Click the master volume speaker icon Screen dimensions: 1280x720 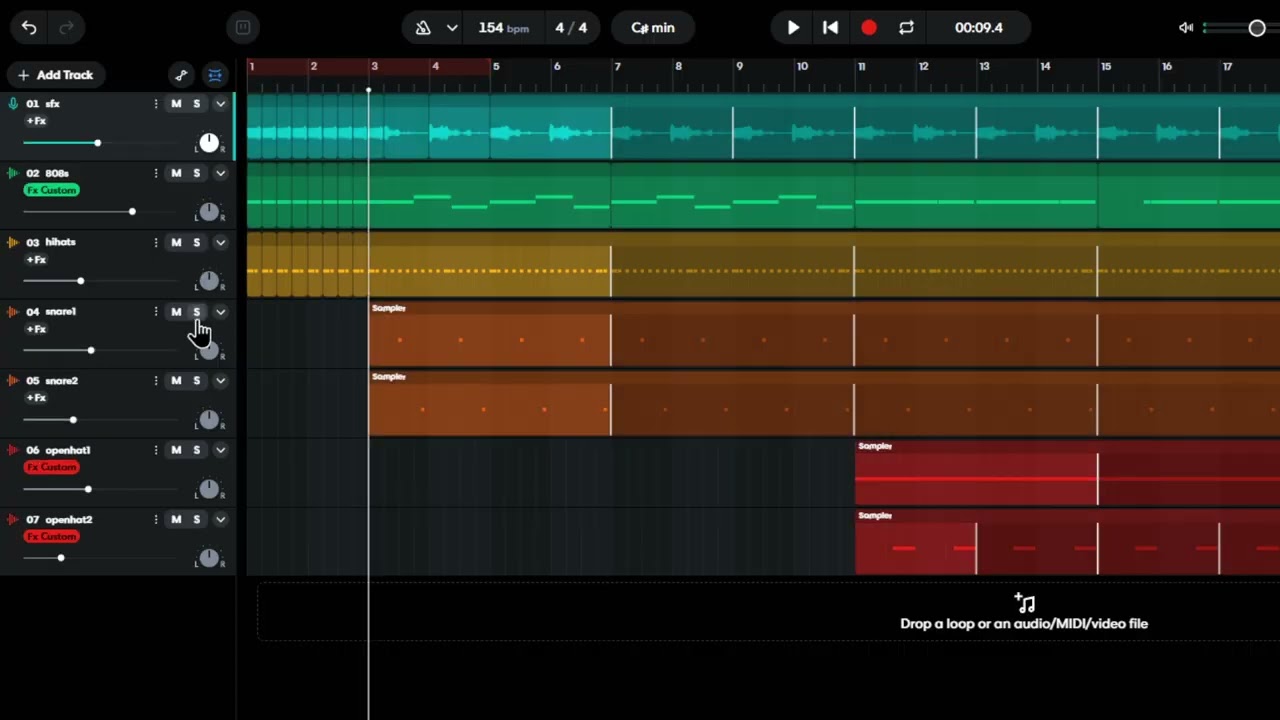pos(1186,28)
